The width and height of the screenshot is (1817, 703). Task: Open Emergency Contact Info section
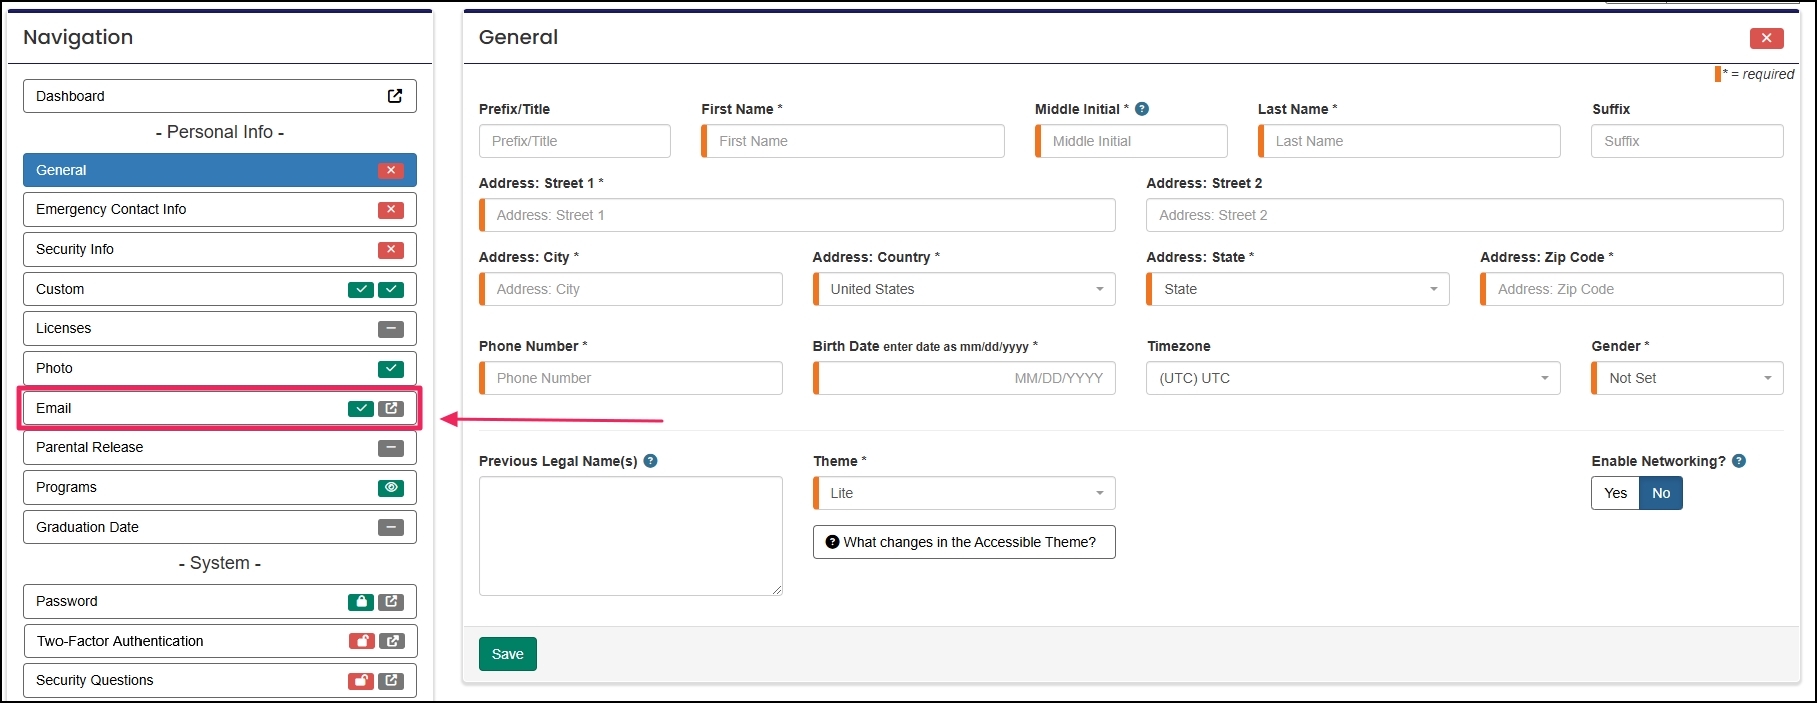tap(200, 210)
